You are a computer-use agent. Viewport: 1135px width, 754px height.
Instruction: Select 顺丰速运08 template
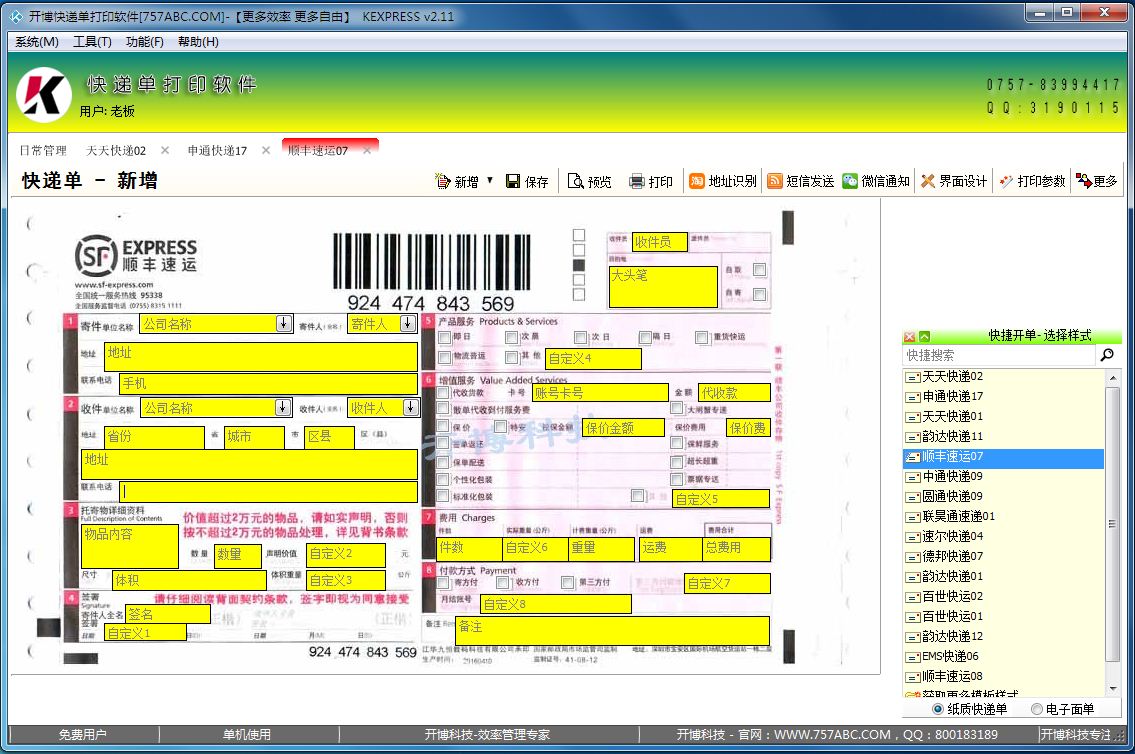(1004, 677)
